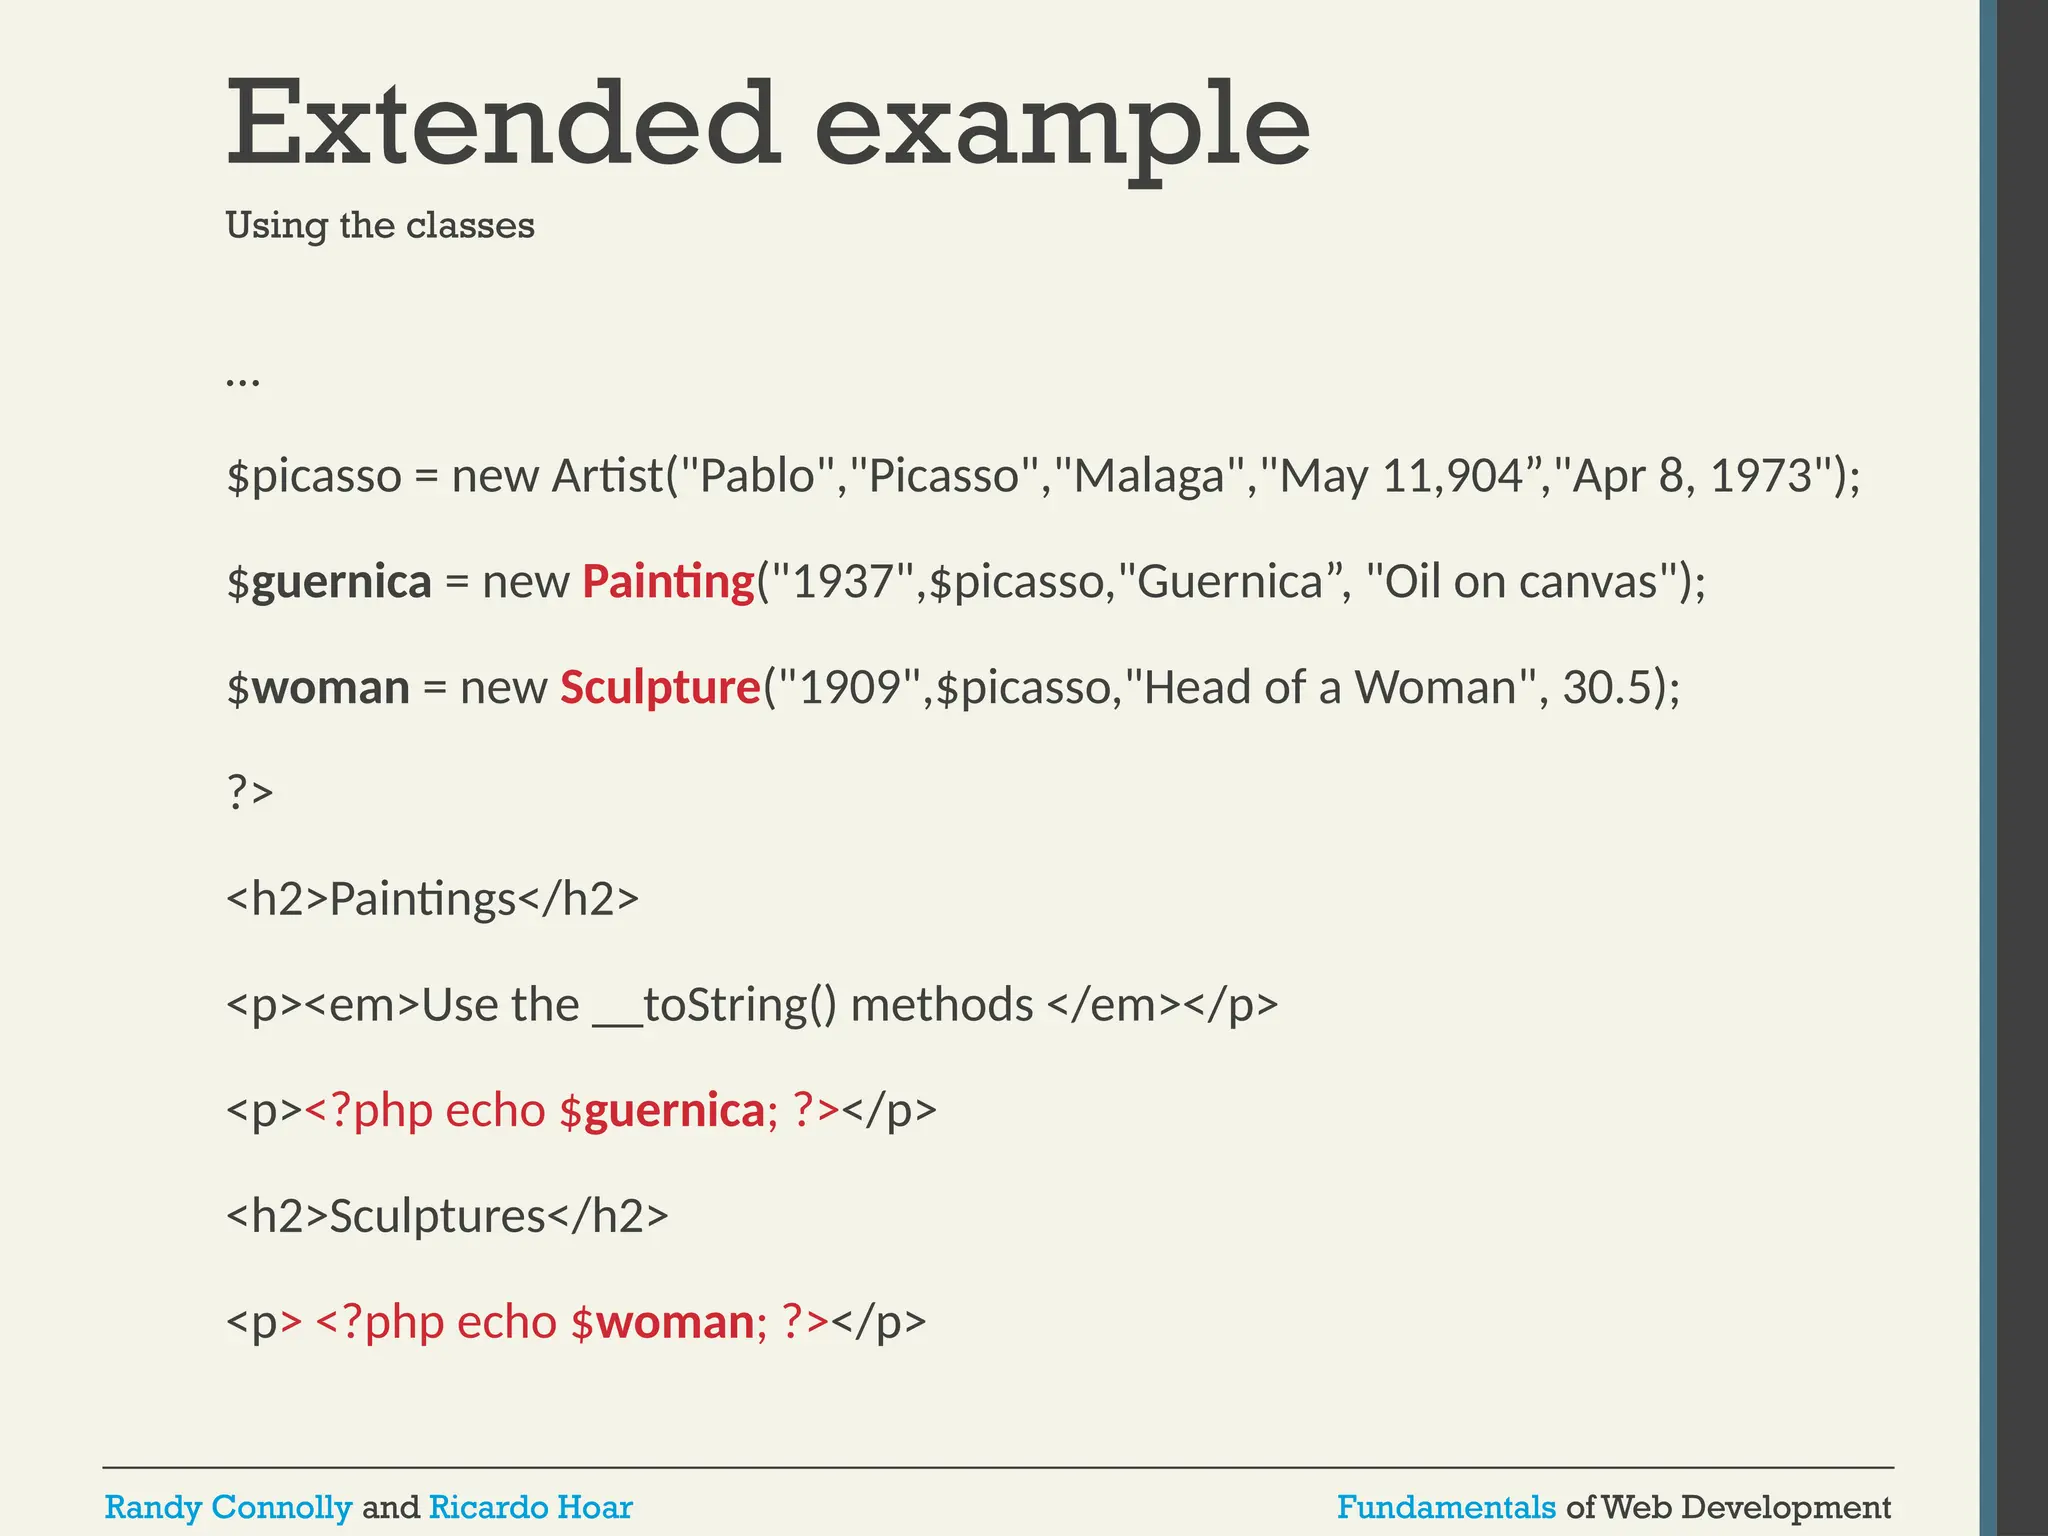Click the bold '$guernica' variable in assignment
2048x1536 pixels.
pyautogui.click(x=329, y=582)
